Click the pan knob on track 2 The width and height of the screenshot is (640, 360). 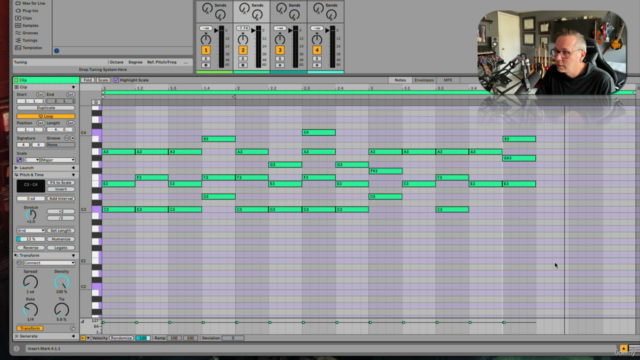click(x=243, y=39)
